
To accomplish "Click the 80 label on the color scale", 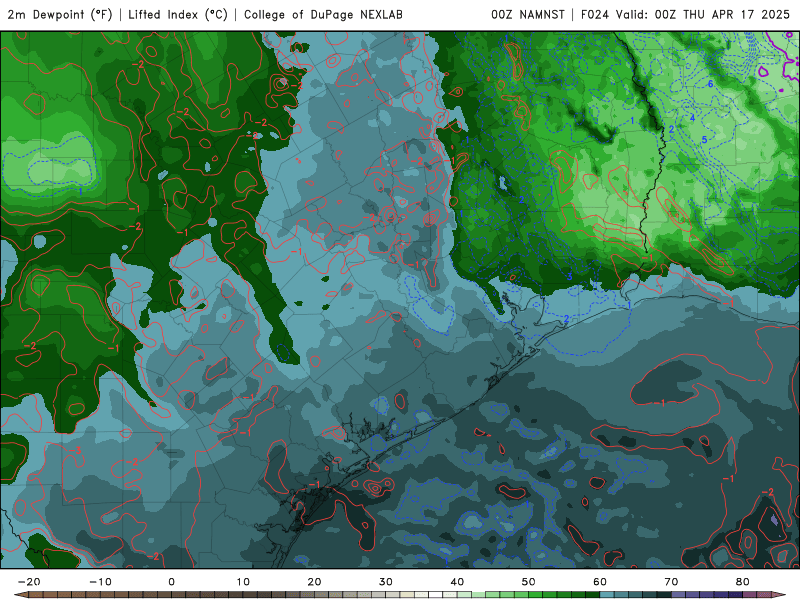I will pyautogui.click(x=743, y=582).
